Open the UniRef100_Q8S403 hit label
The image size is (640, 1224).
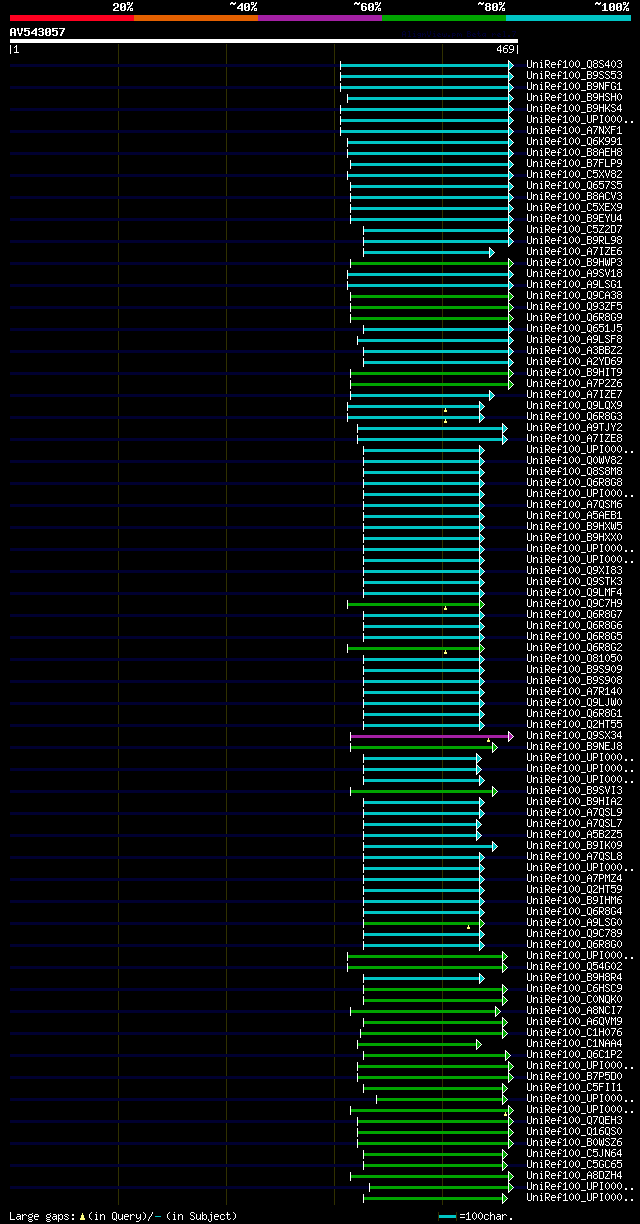574,64
